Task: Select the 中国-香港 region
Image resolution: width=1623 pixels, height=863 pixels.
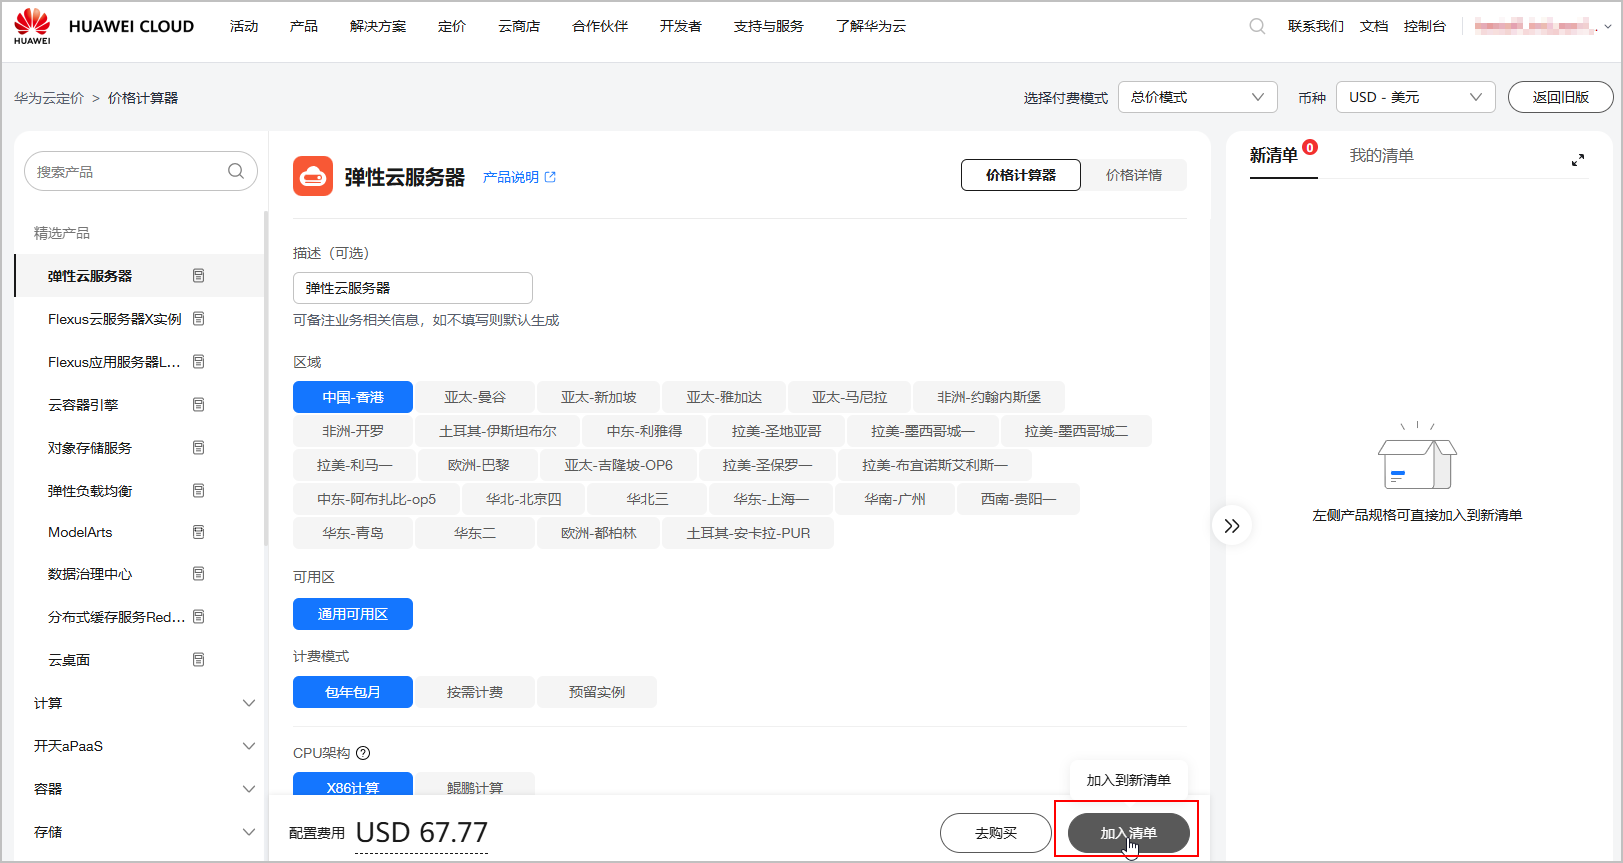Action: tap(353, 397)
